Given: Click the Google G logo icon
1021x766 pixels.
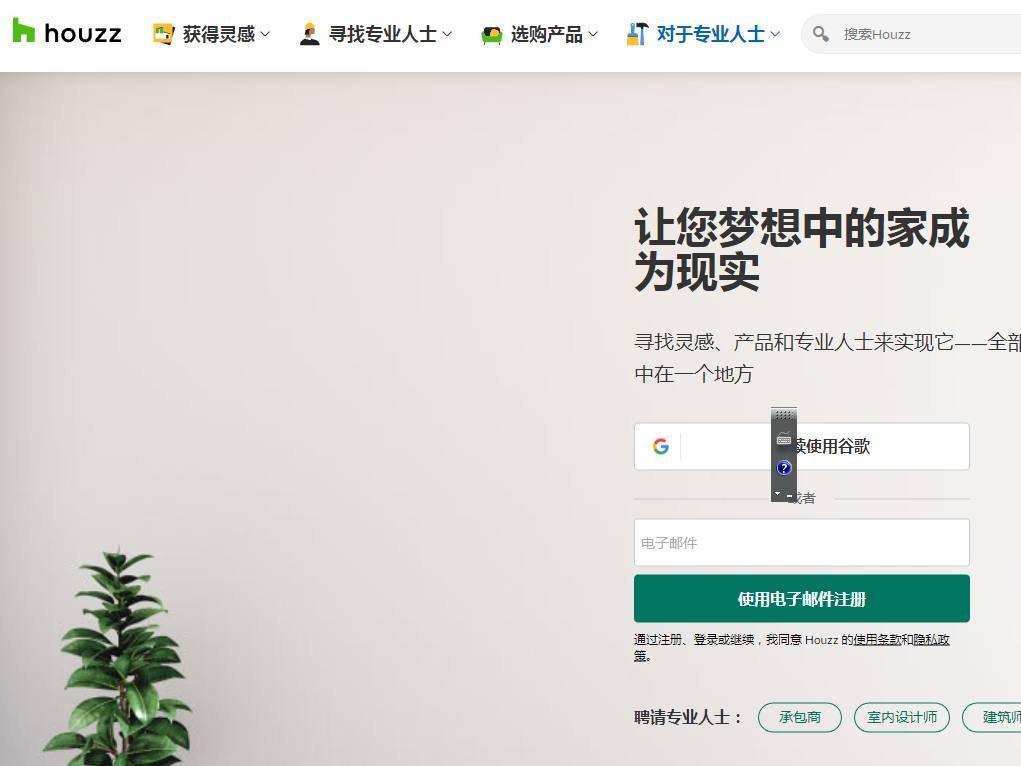Looking at the screenshot, I should [x=661, y=446].
